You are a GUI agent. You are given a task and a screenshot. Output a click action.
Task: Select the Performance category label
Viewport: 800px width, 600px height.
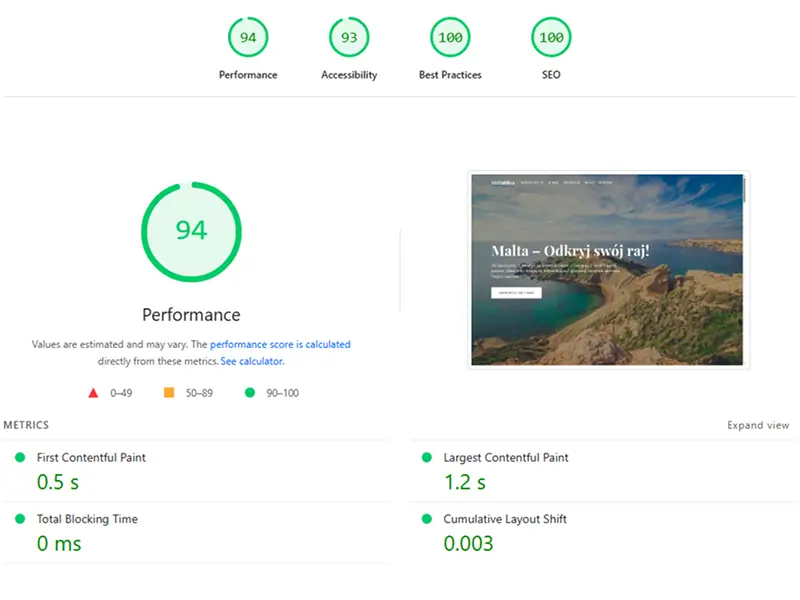pyautogui.click(x=248, y=75)
